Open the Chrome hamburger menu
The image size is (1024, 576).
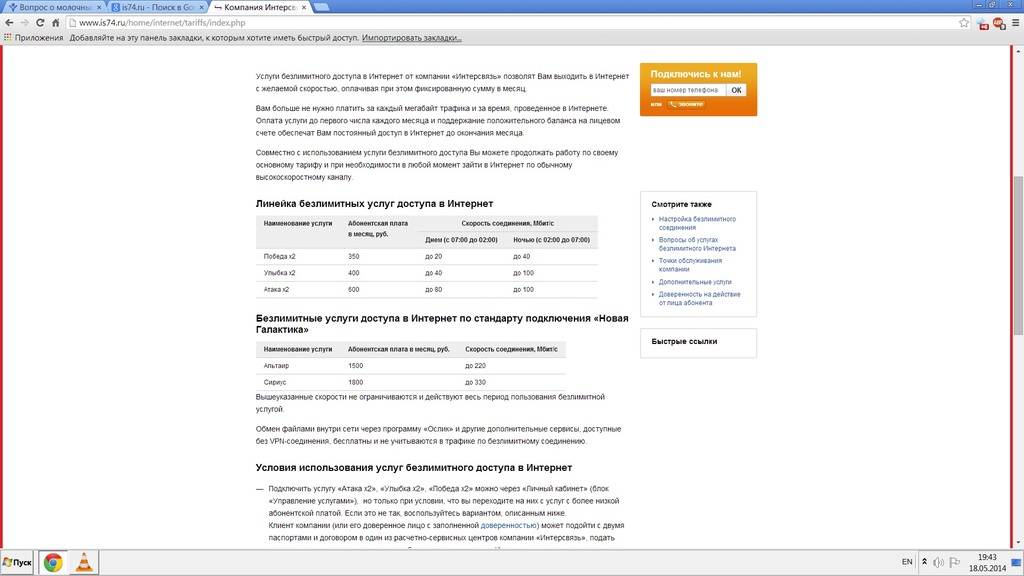coord(1016,23)
